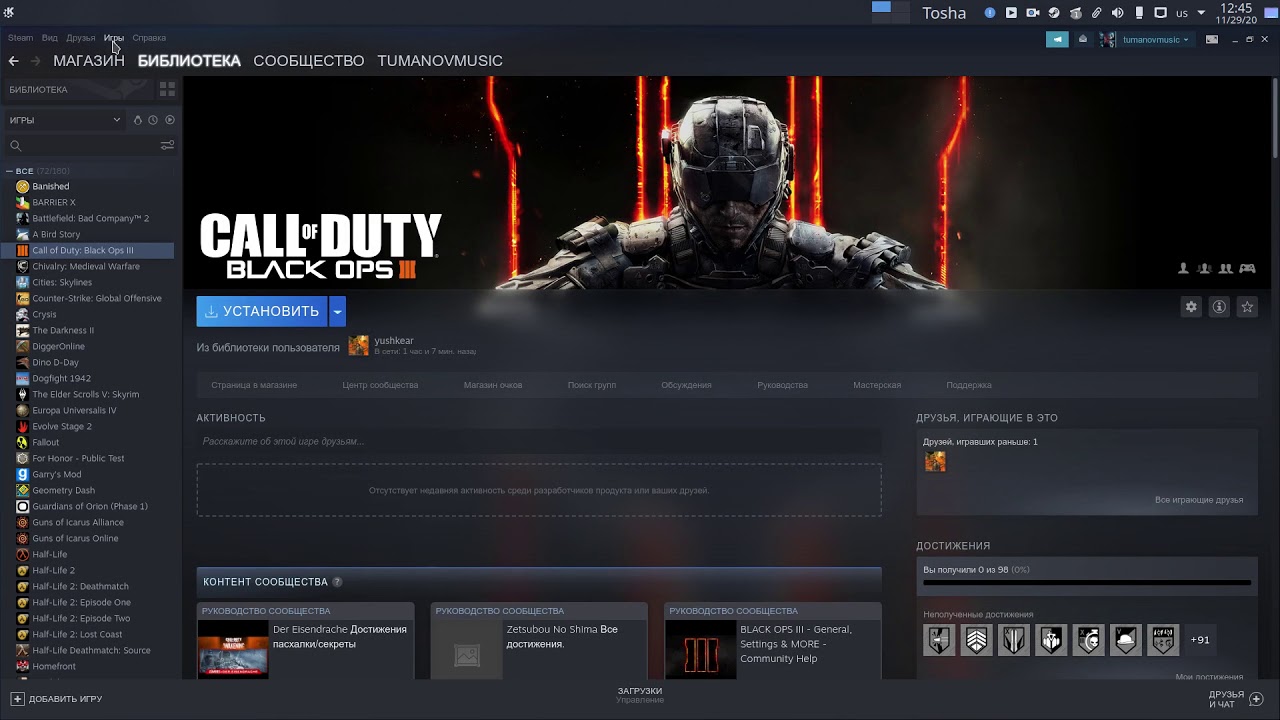
Task: Click the Steam announcements megaphone icon
Action: tap(1057, 40)
